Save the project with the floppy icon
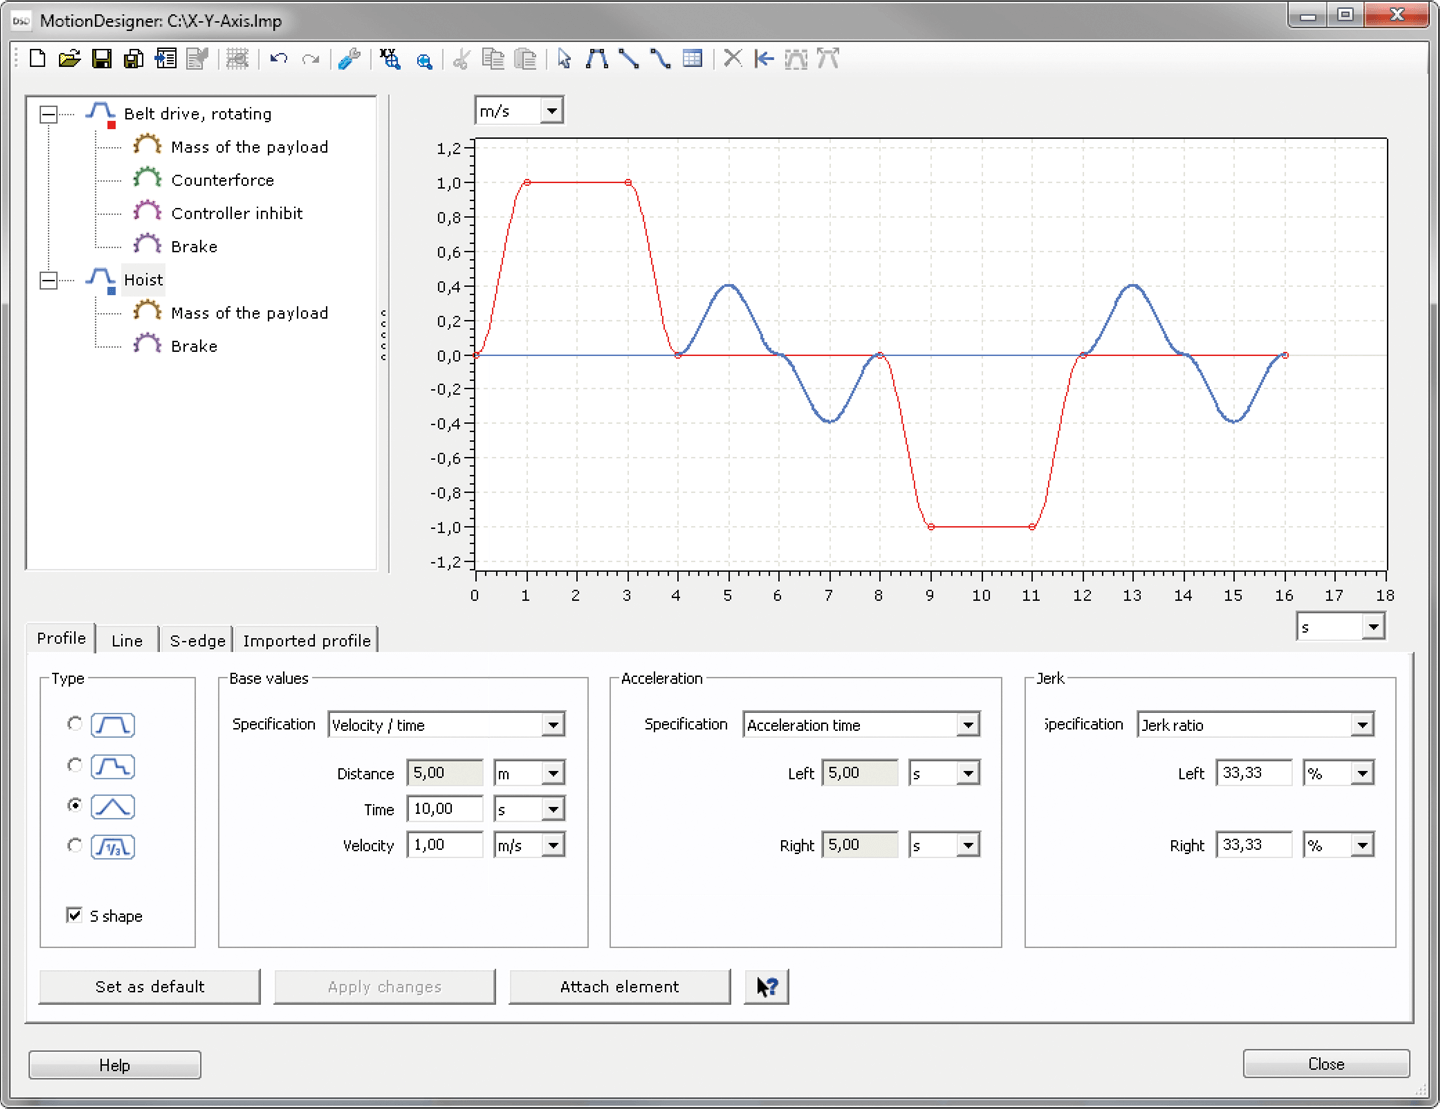1440x1109 pixels. pyautogui.click(x=101, y=59)
